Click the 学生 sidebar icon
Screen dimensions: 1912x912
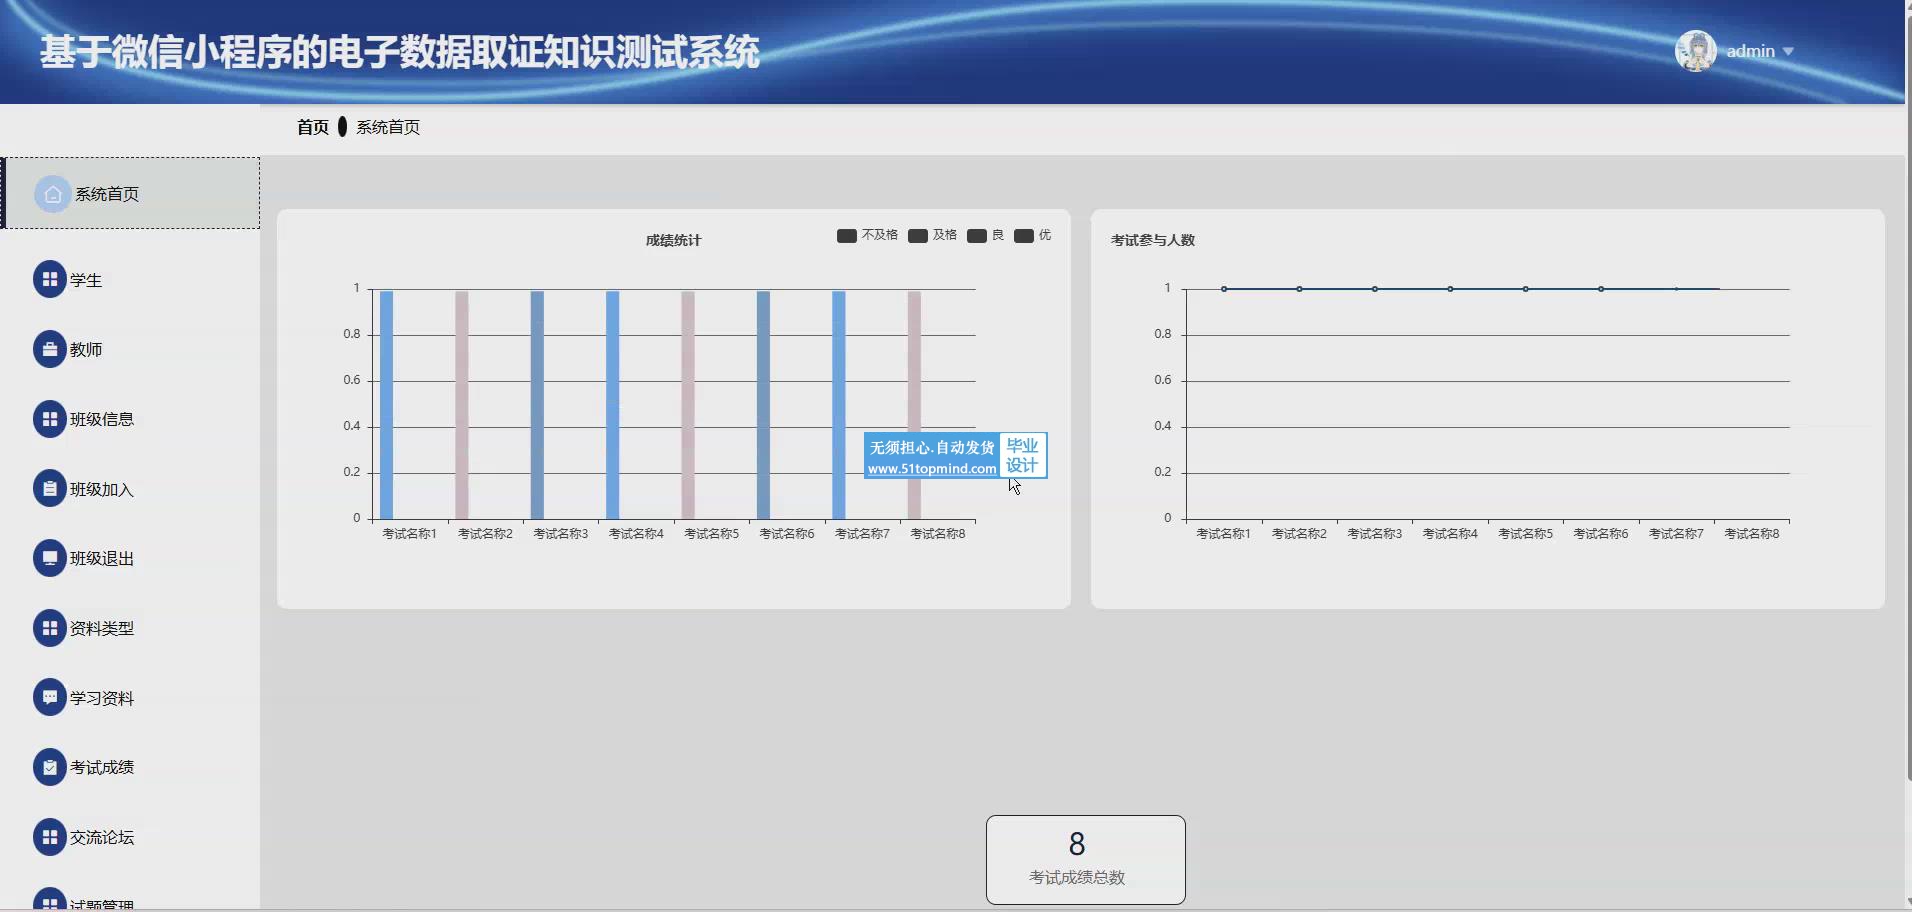49,280
